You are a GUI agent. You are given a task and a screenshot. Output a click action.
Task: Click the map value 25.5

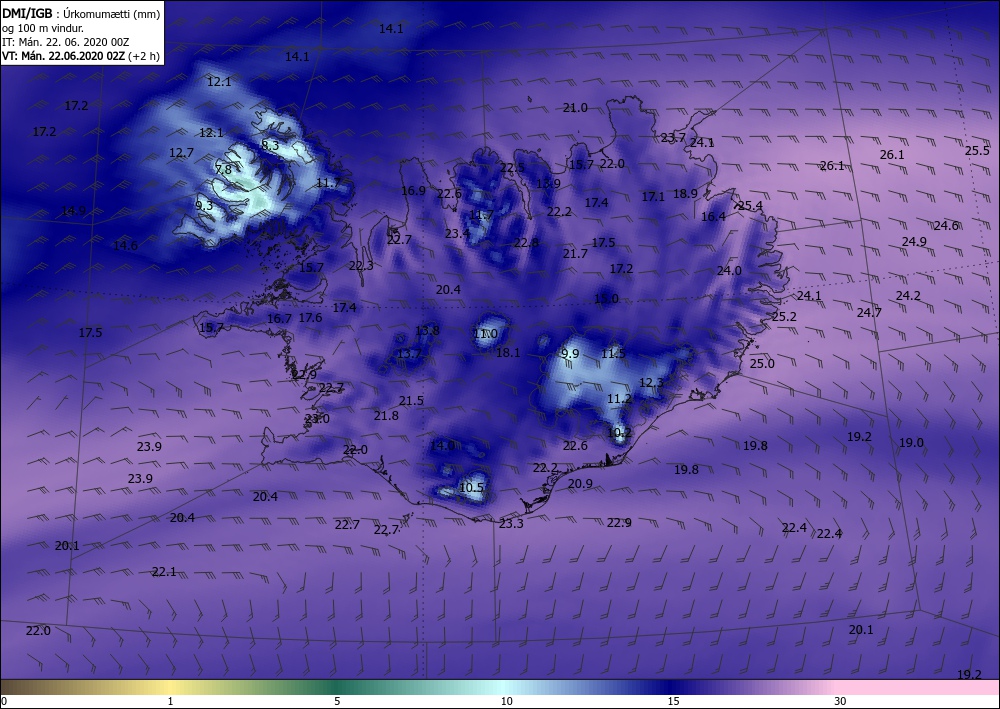977,151
